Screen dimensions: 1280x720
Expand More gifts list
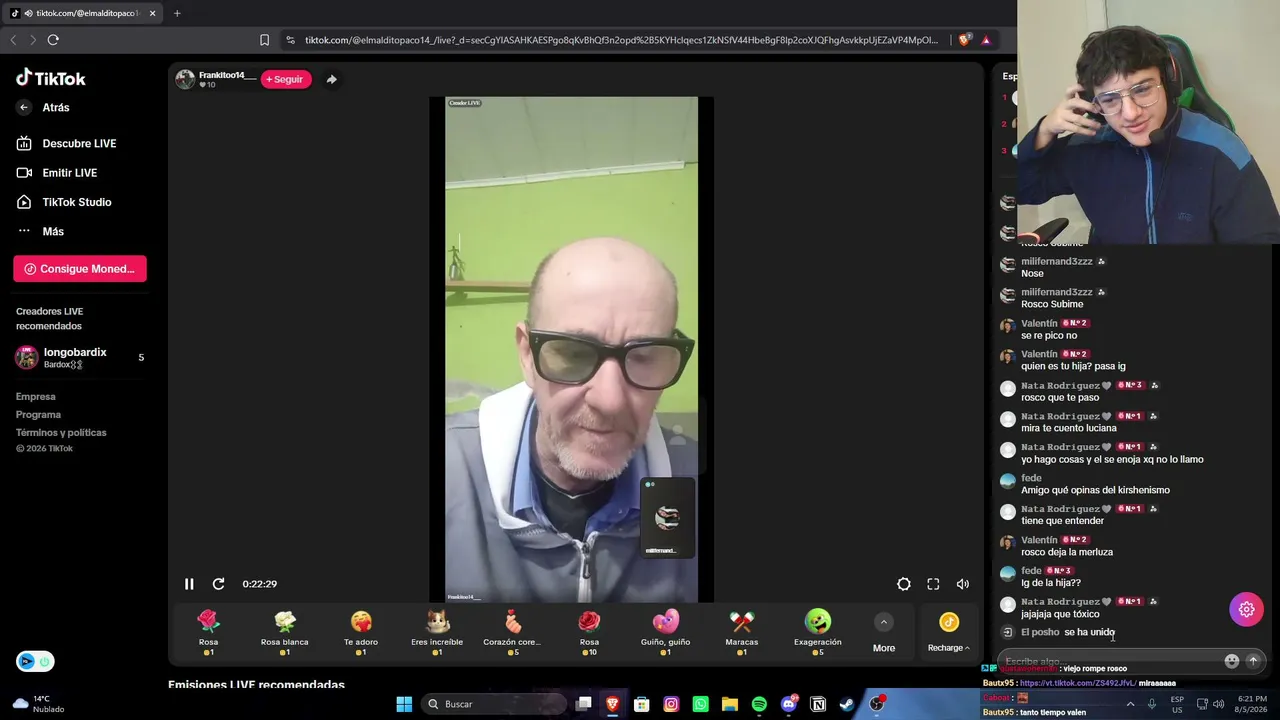pyautogui.click(x=884, y=634)
